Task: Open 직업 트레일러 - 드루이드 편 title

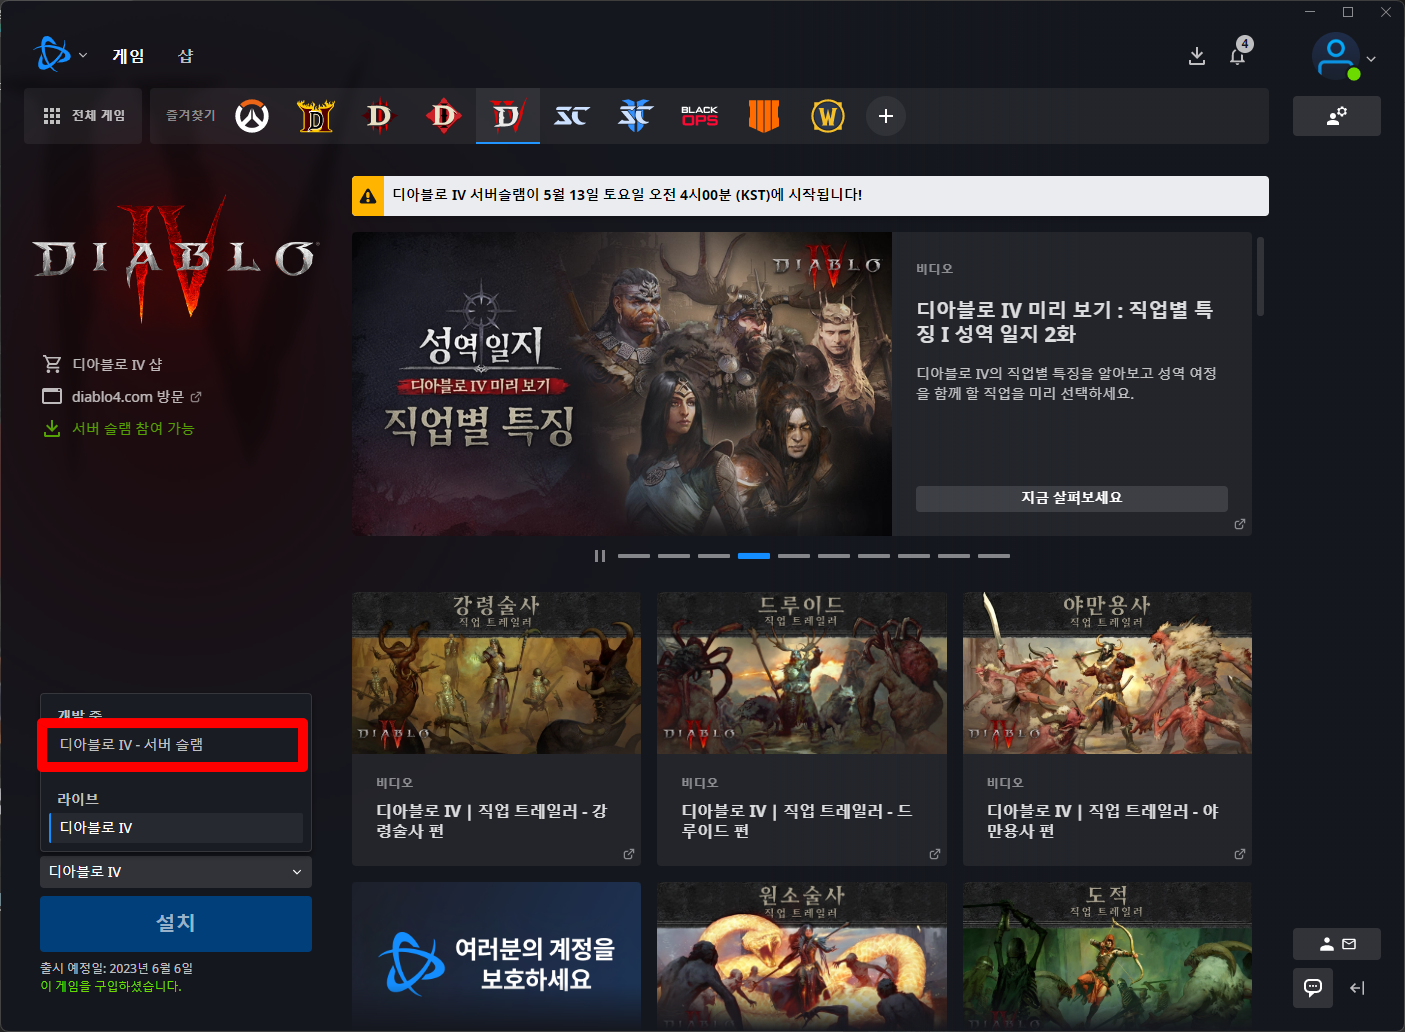Action: 797,821
